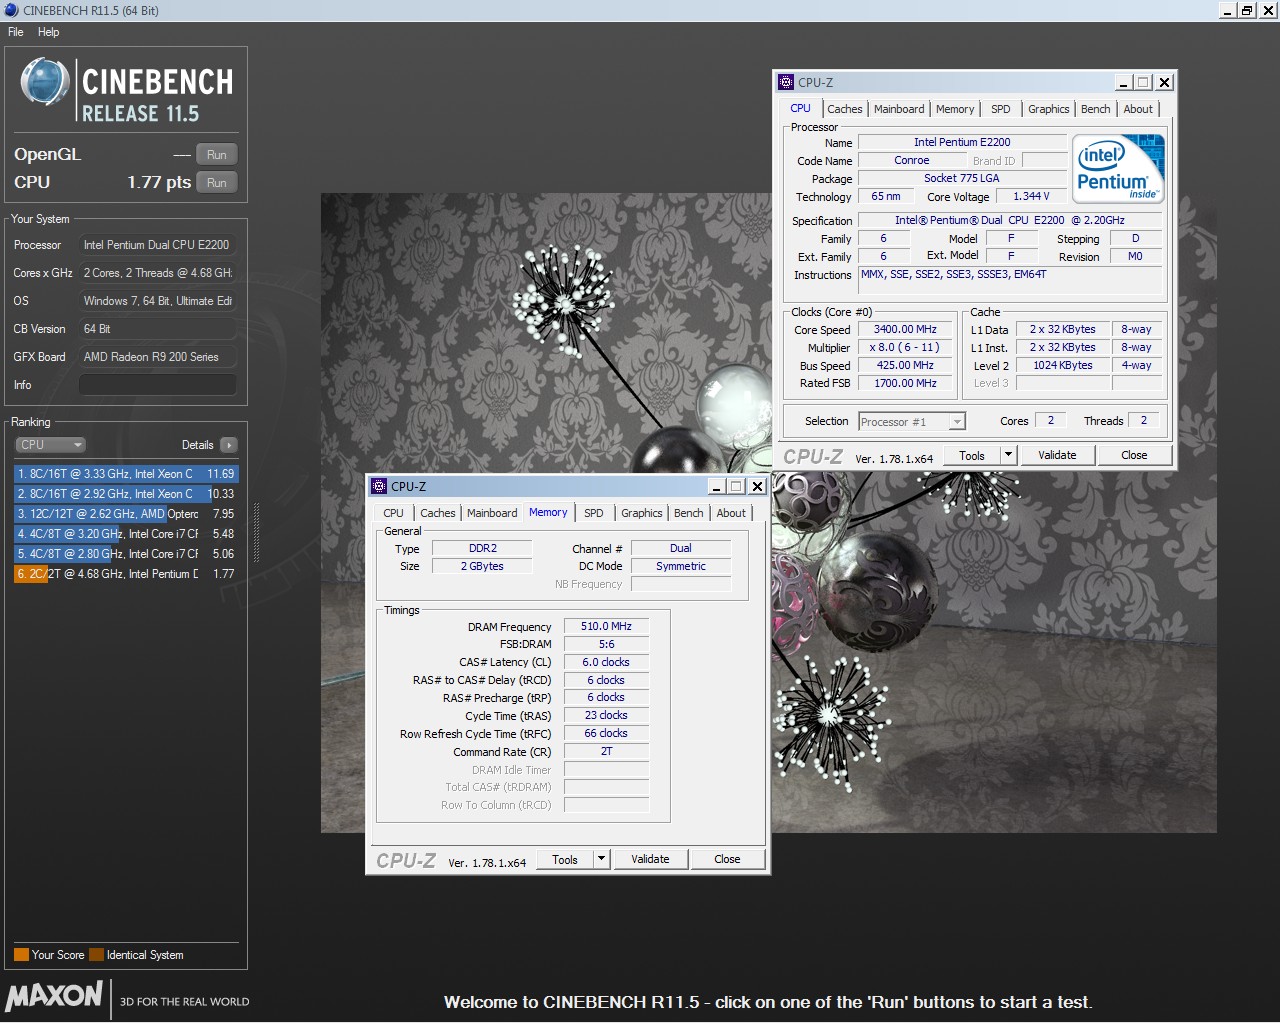Close the CPU-Z CPU window with X
1280x1024 pixels.
coord(1164,83)
